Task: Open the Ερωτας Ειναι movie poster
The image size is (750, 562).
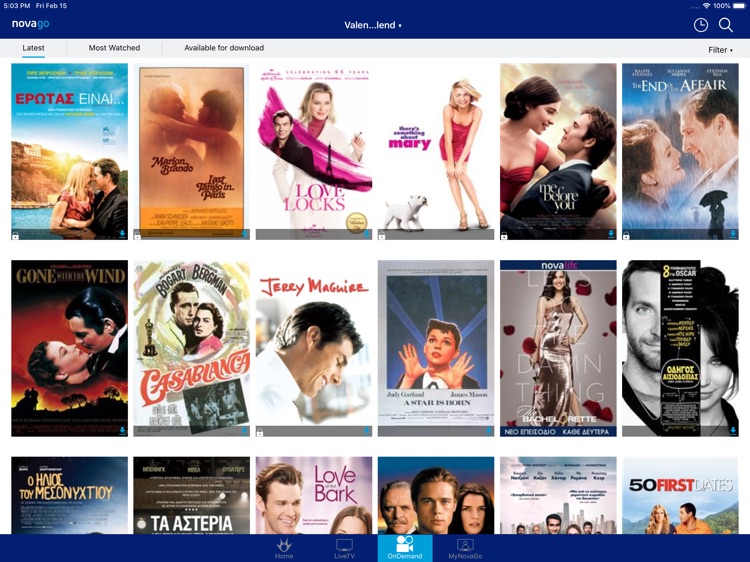Action: [69, 151]
